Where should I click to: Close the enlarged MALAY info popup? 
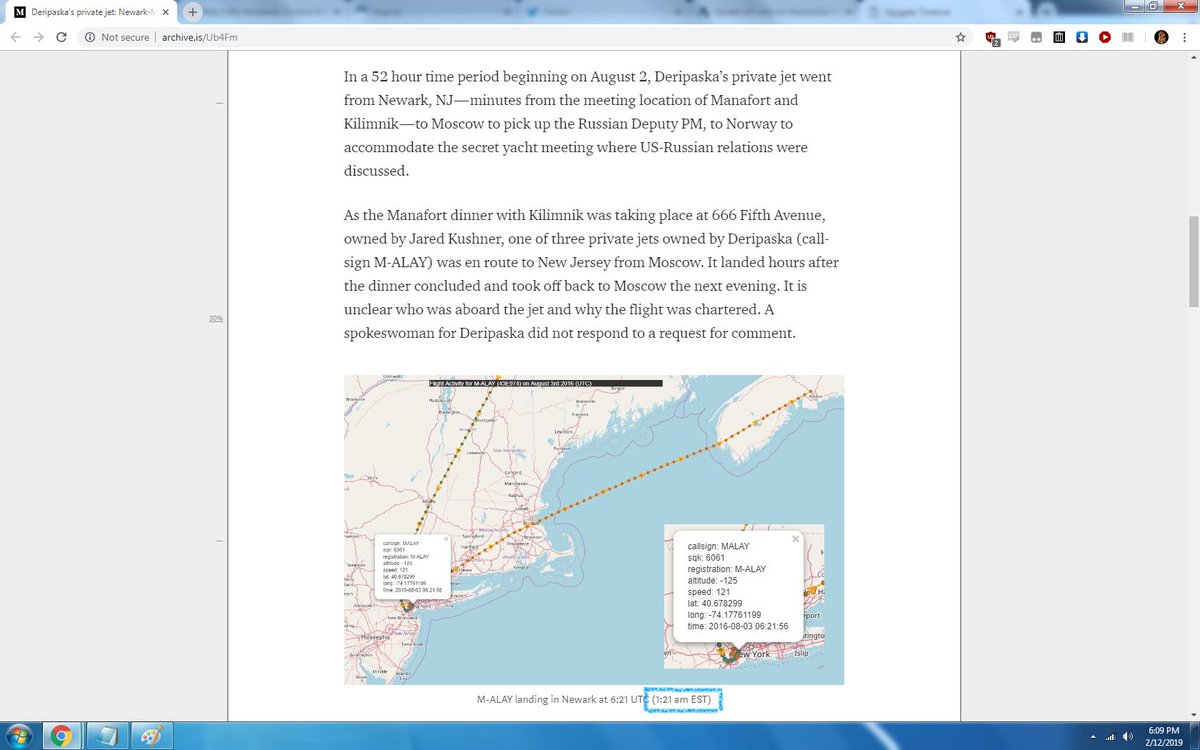796,539
